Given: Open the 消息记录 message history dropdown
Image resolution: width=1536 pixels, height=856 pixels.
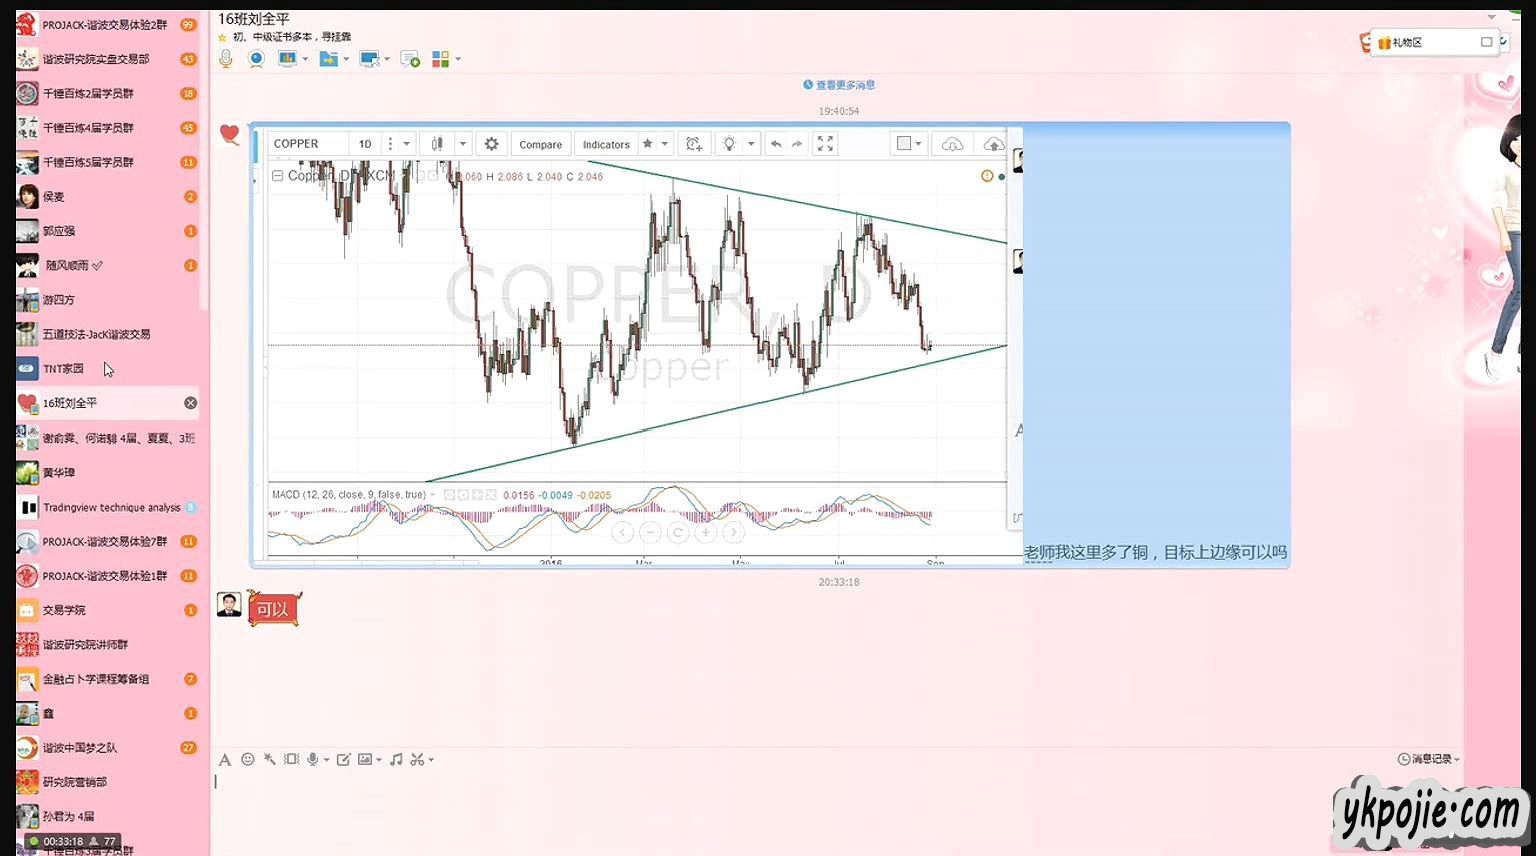Looking at the screenshot, I should click(1429, 760).
